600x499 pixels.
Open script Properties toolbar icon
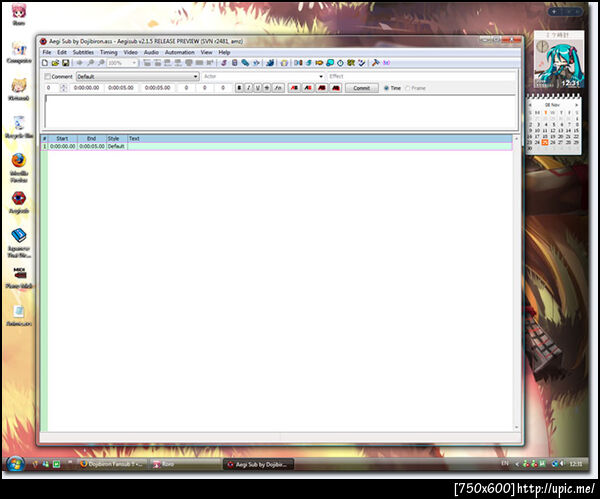pos(235,63)
